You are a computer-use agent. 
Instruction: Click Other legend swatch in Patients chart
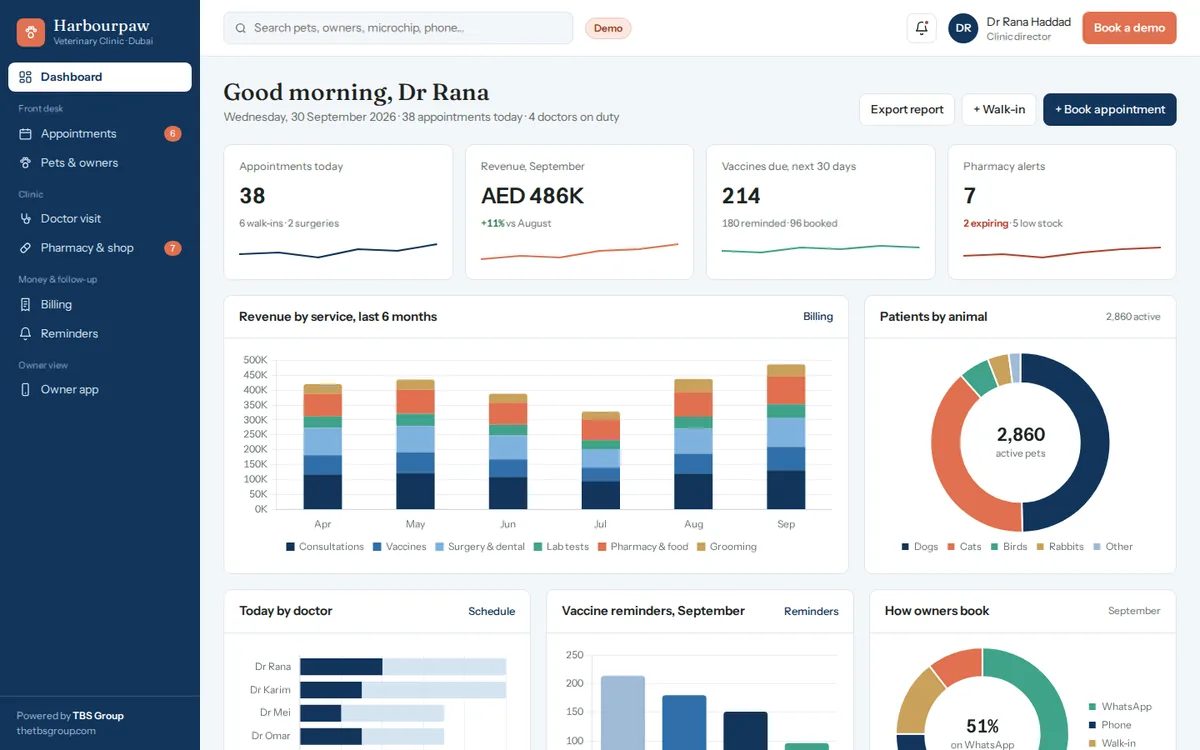point(1097,547)
